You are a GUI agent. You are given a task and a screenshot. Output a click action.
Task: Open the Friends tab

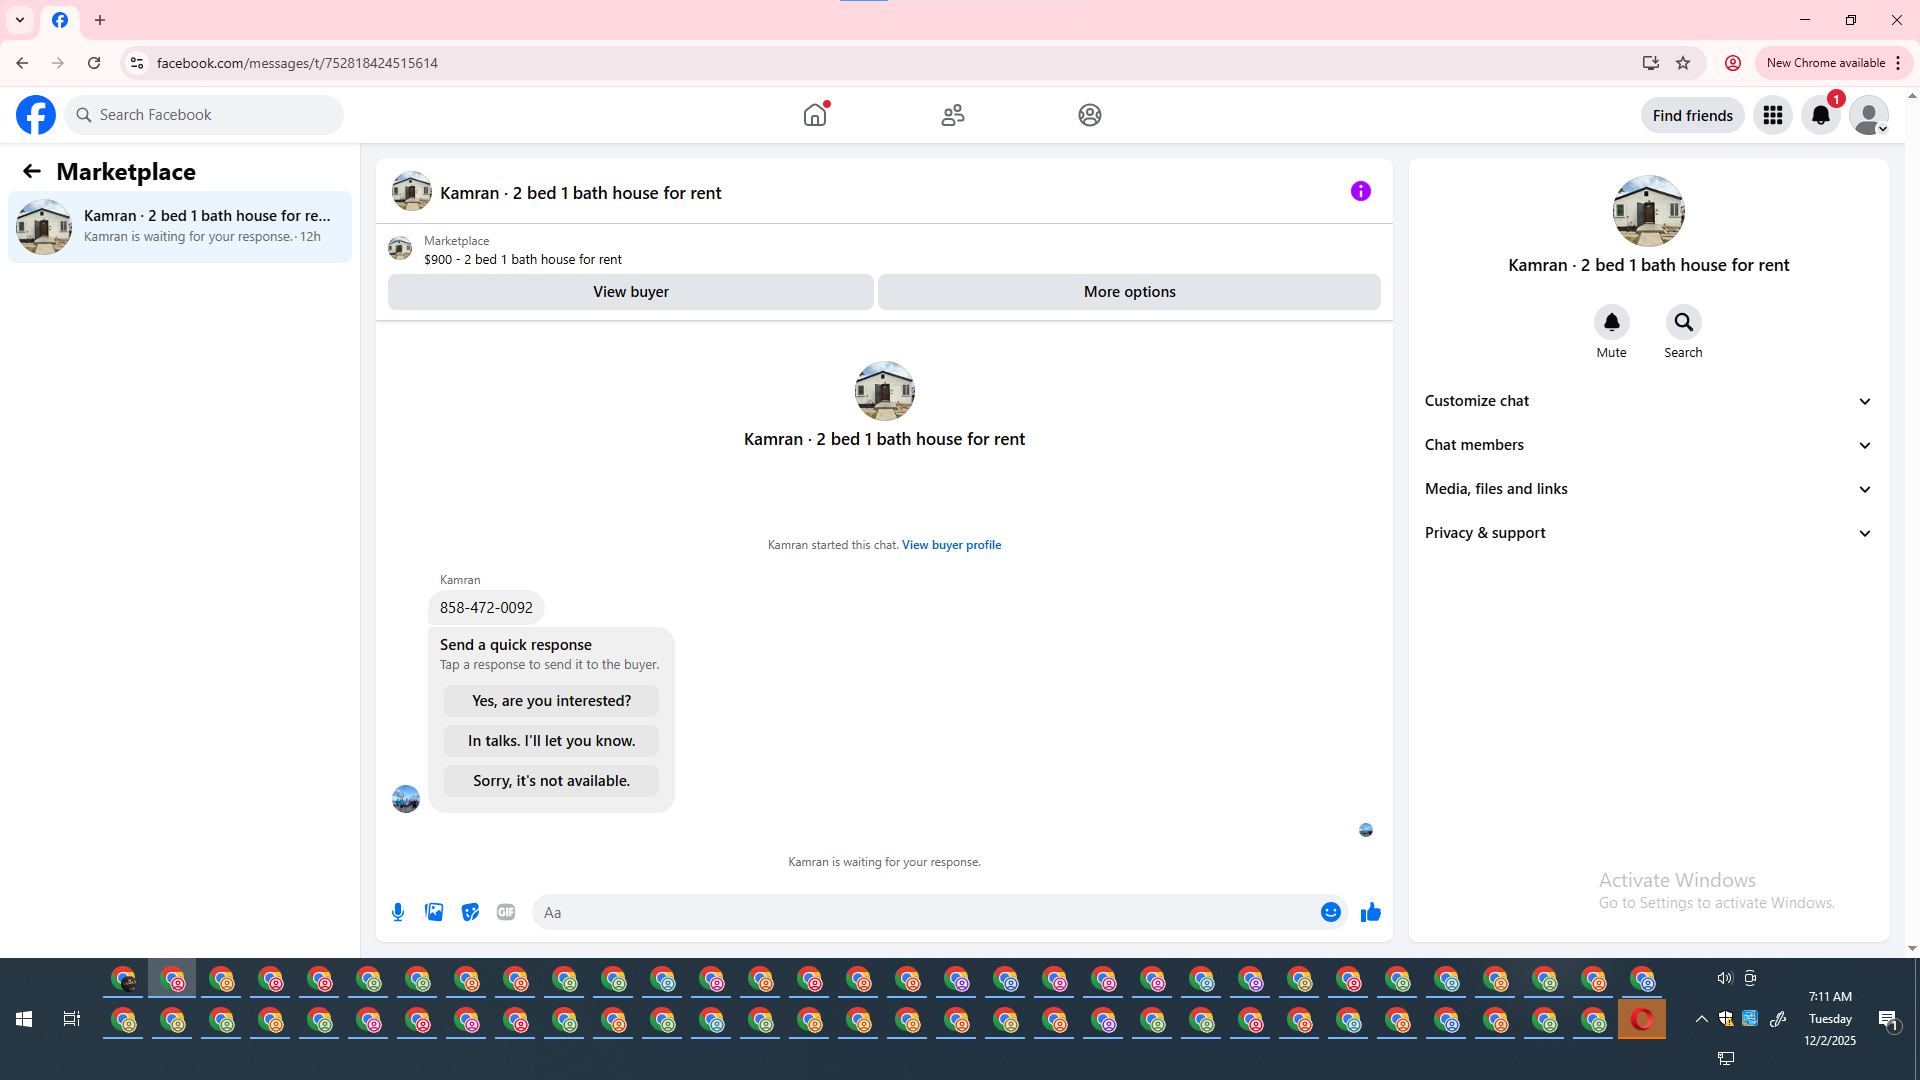coord(952,115)
